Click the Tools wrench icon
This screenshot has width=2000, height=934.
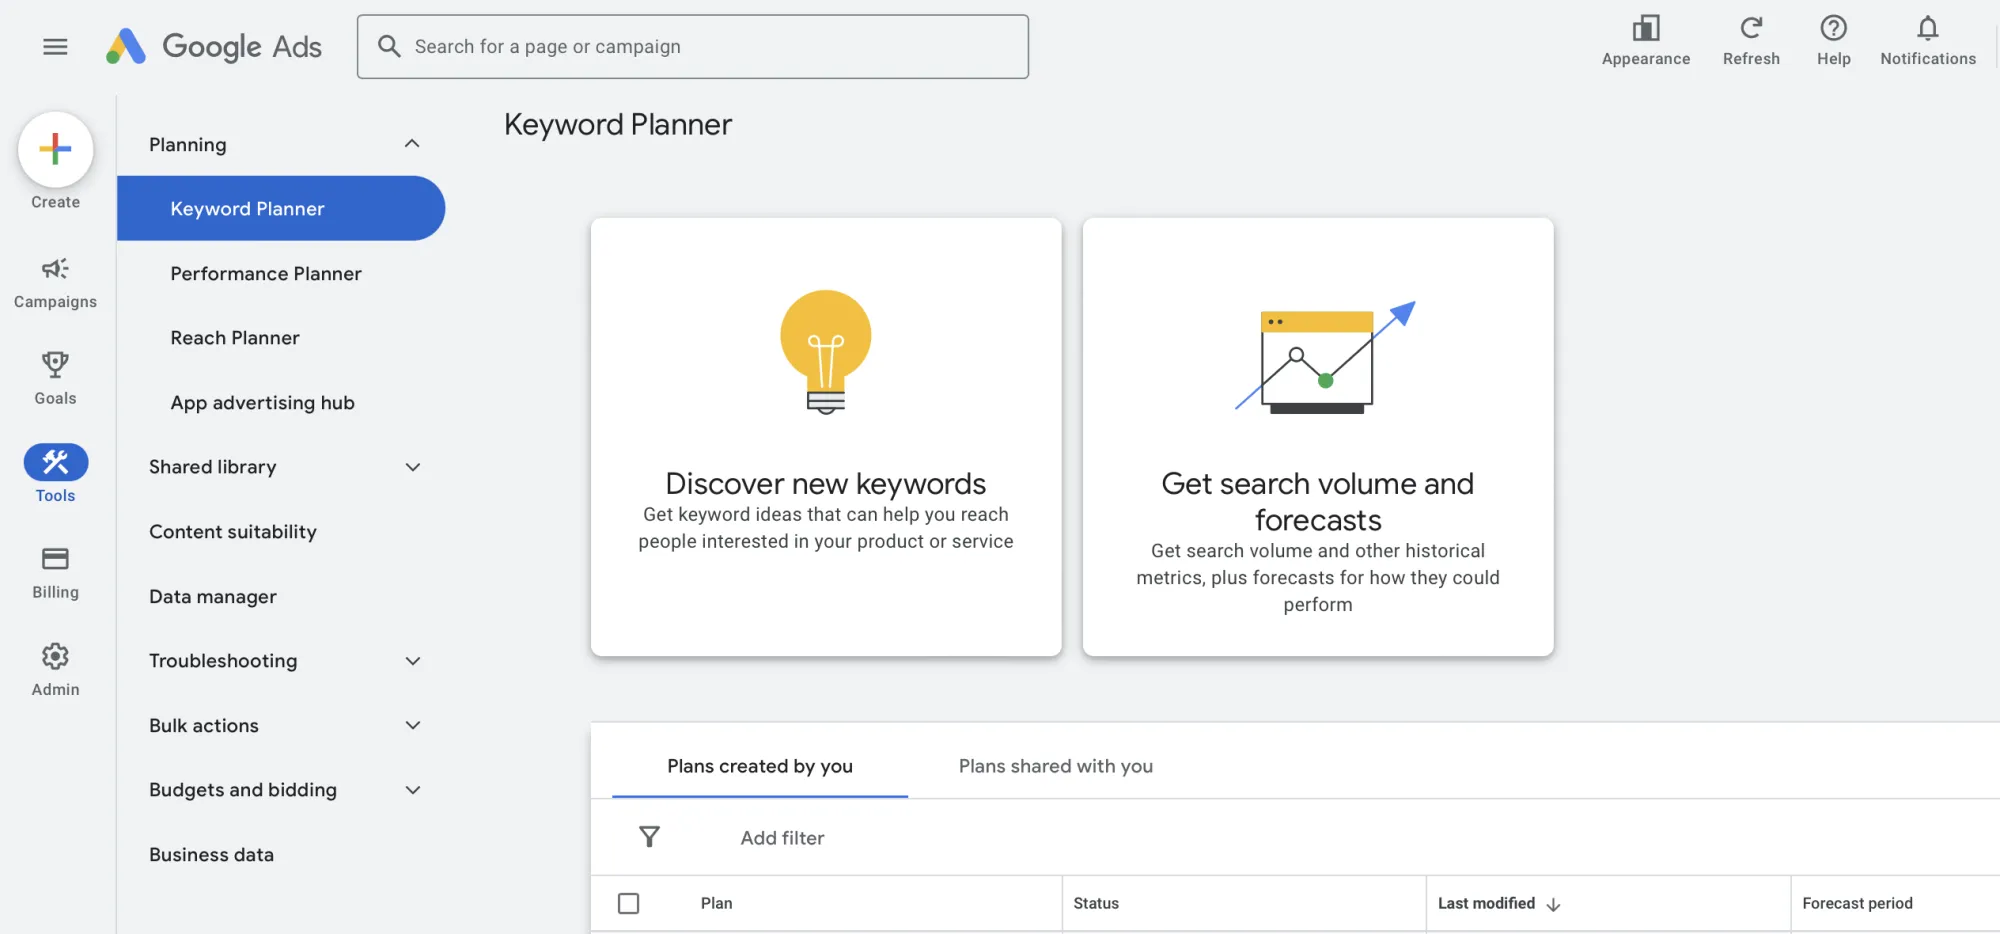coord(55,462)
